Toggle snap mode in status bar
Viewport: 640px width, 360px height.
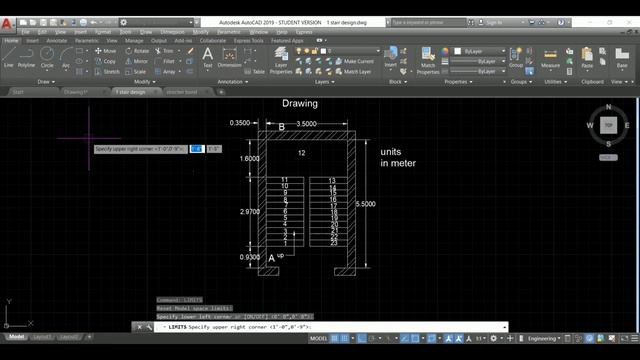(x=344, y=338)
